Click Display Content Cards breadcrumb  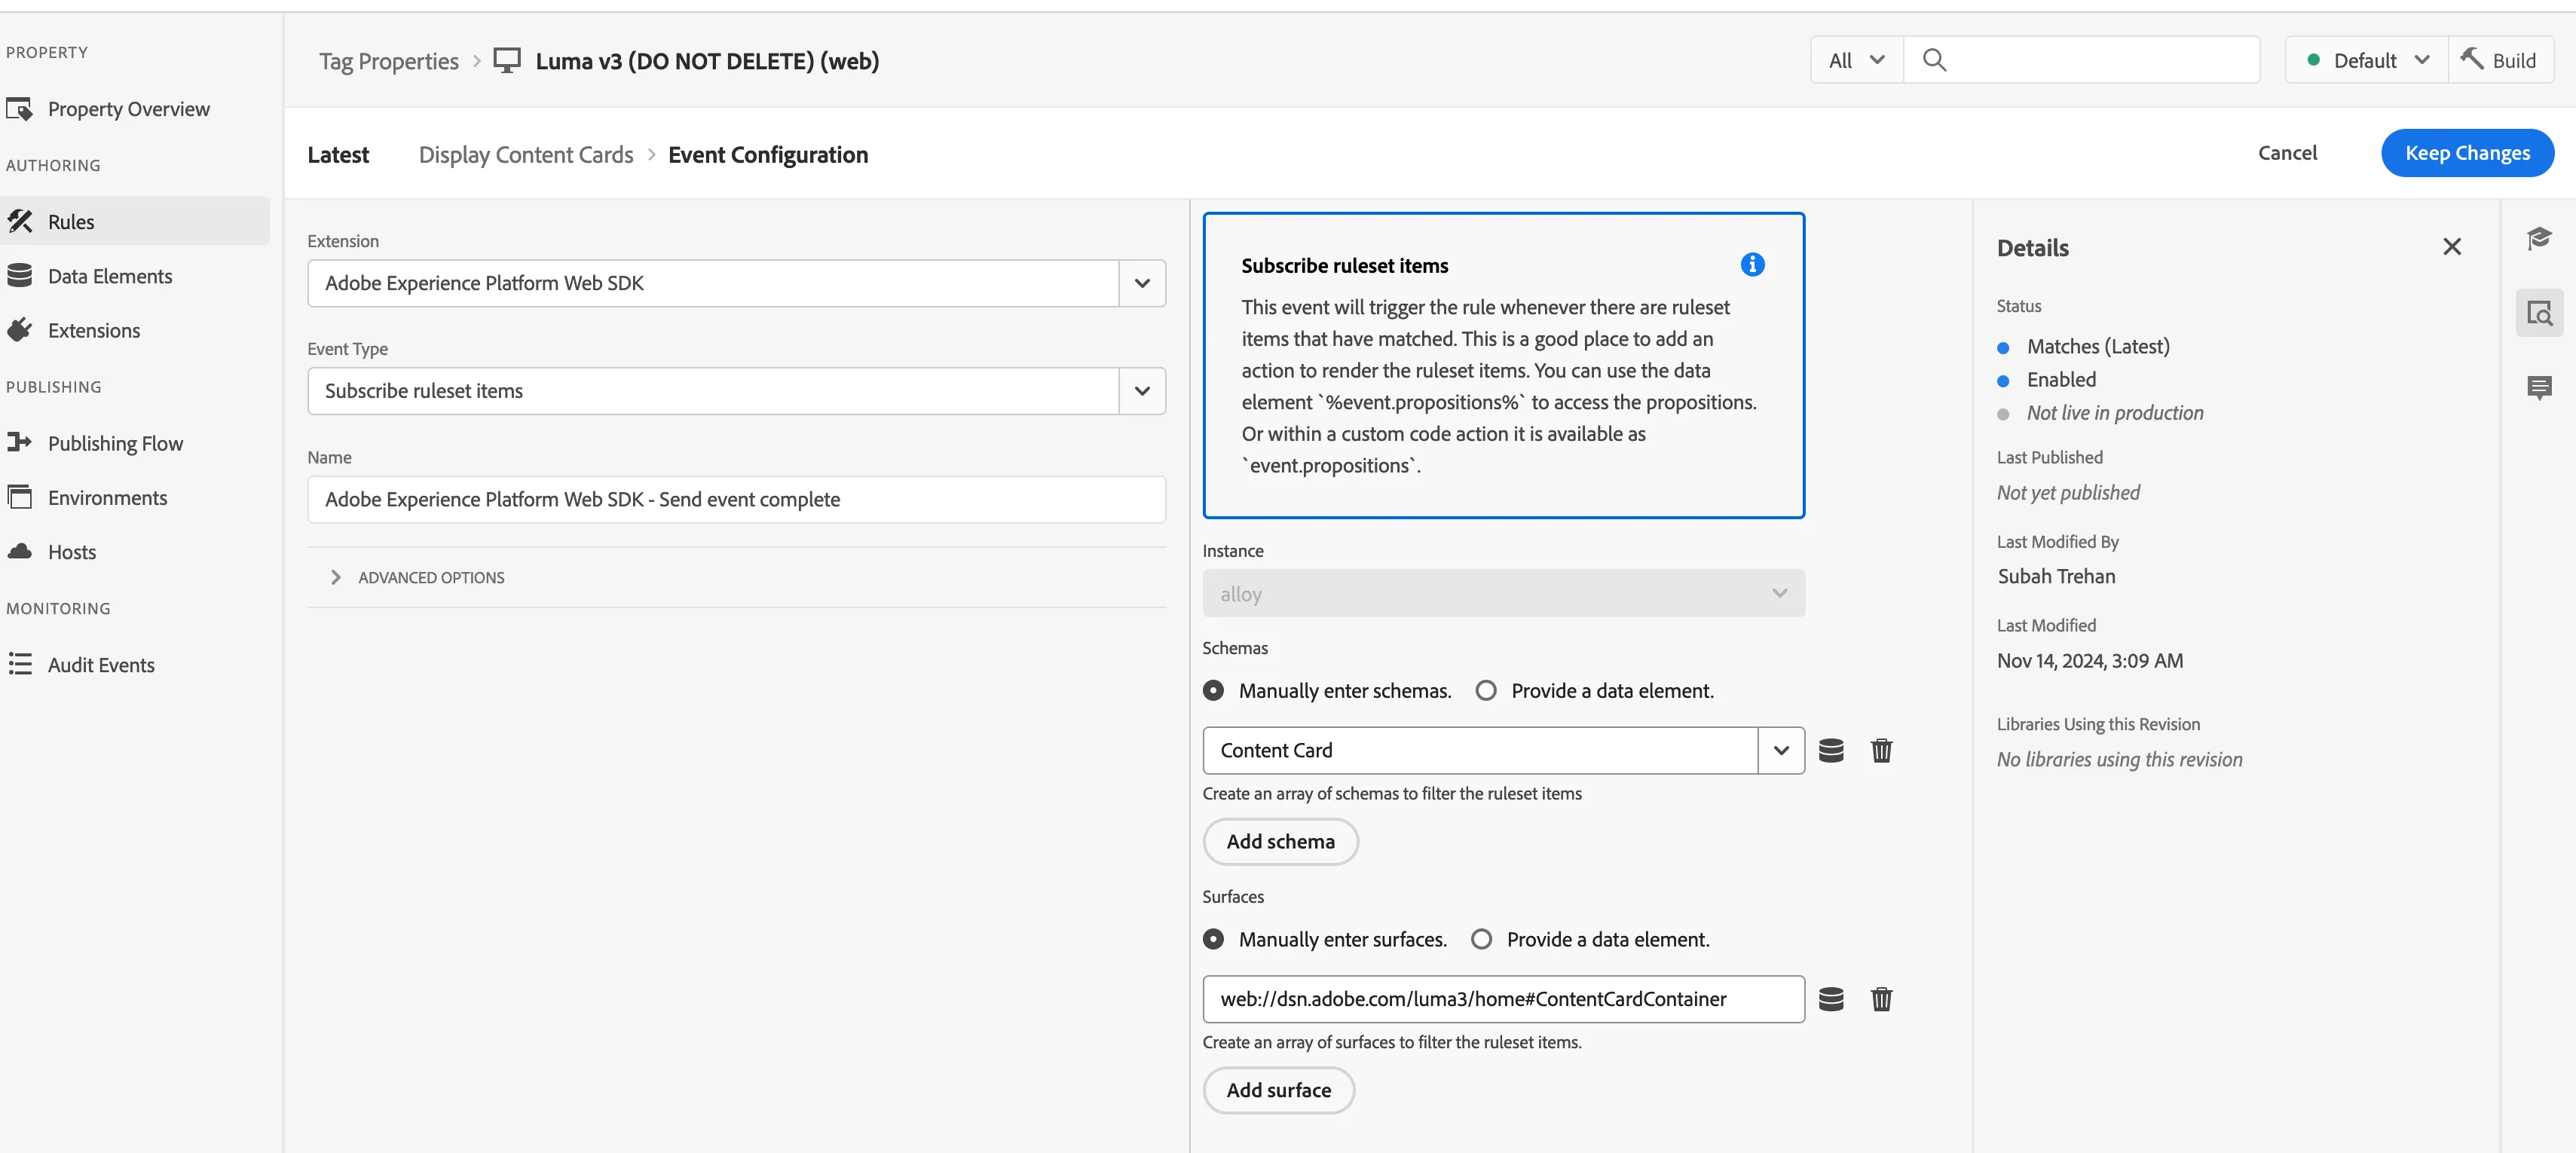coord(526,155)
